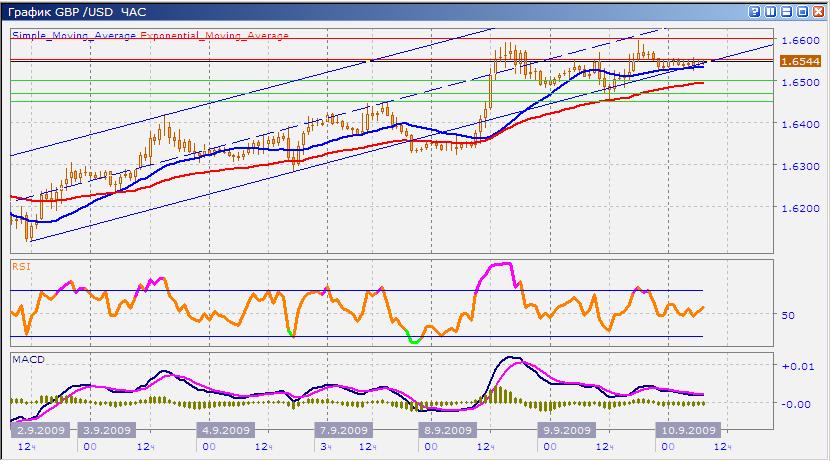
Task: Select the 4.9.2009 date marker
Action: tap(224, 429)
